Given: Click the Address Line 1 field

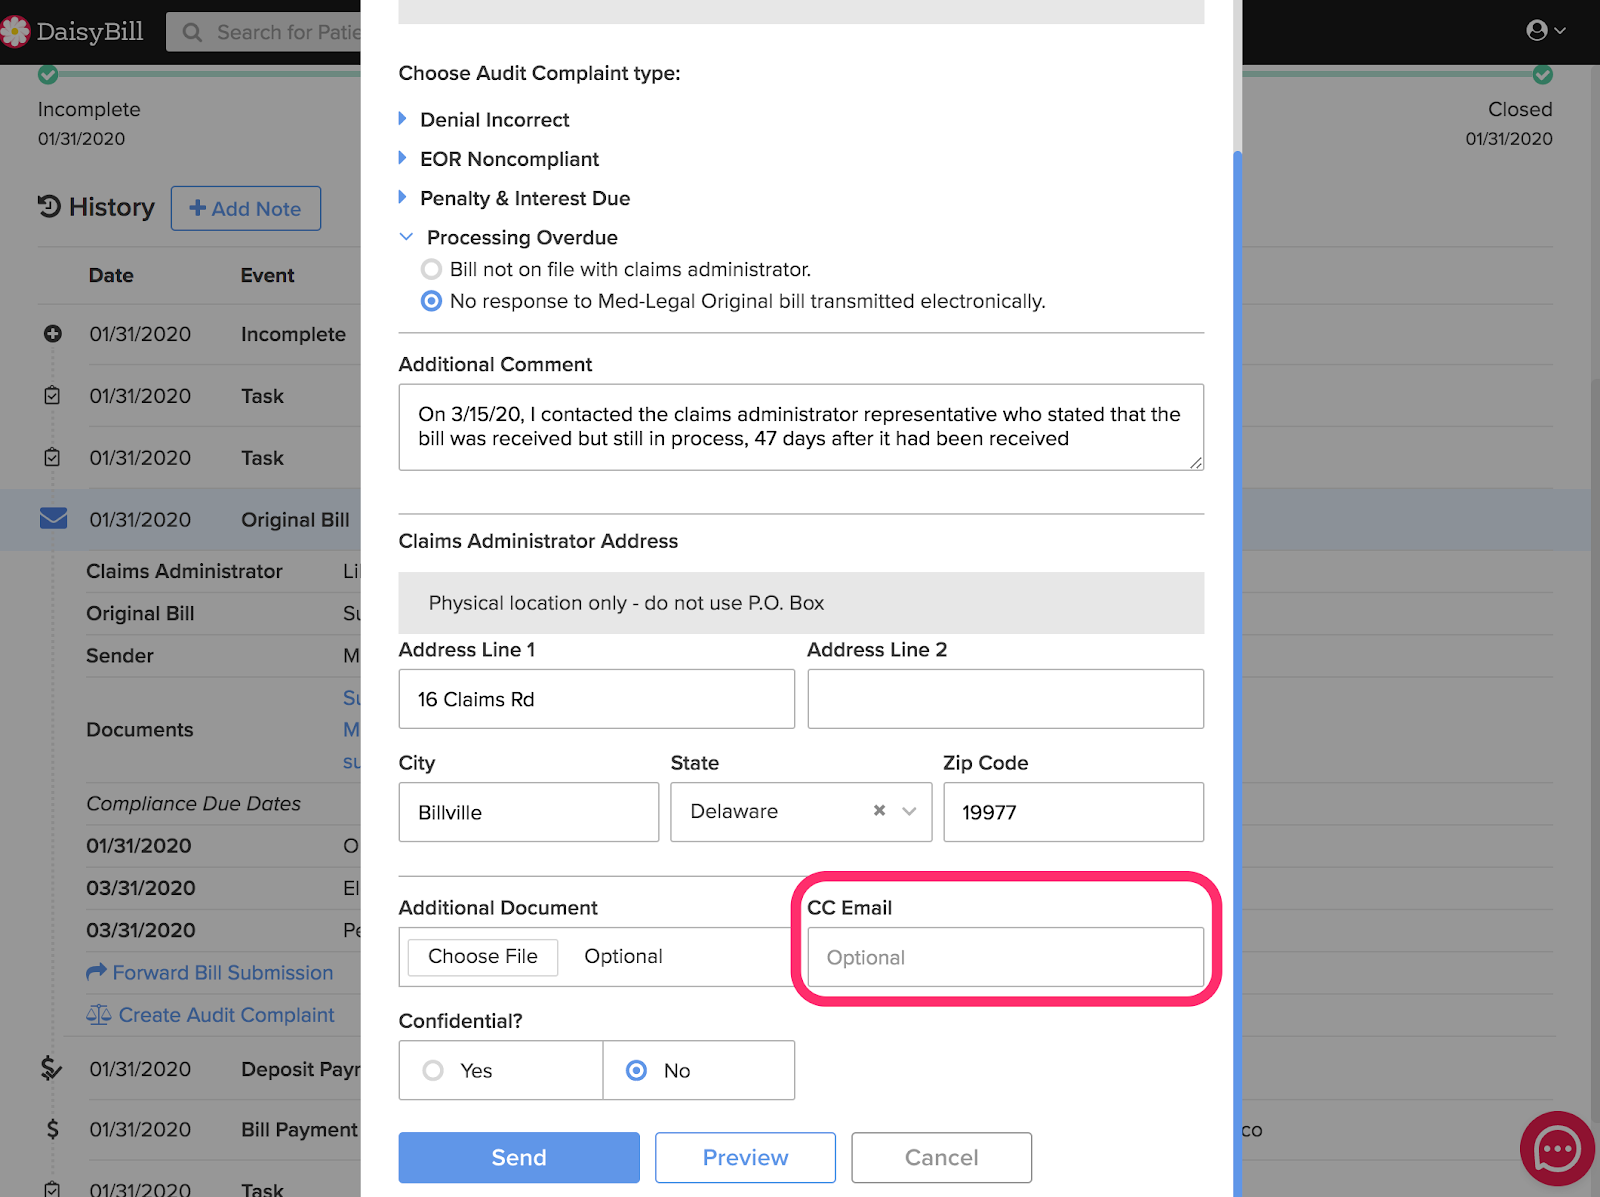Looking at the screenshot, I should click(x=597, y=699).
